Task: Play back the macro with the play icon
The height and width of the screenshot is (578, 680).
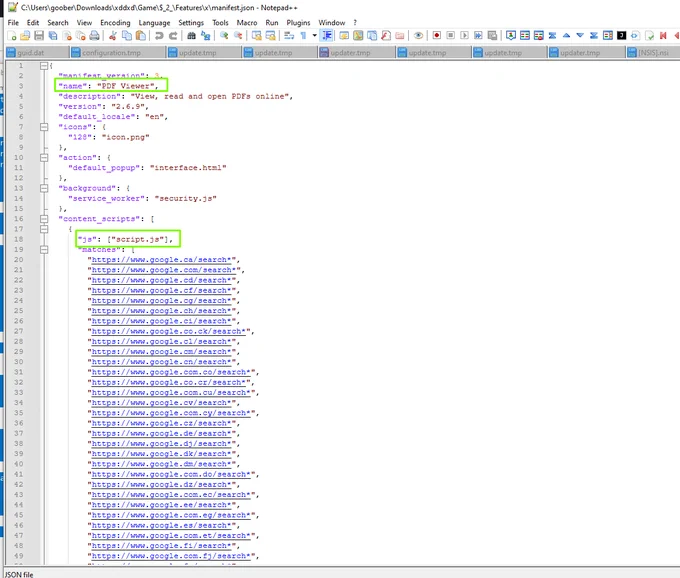Action: [464, 36]
